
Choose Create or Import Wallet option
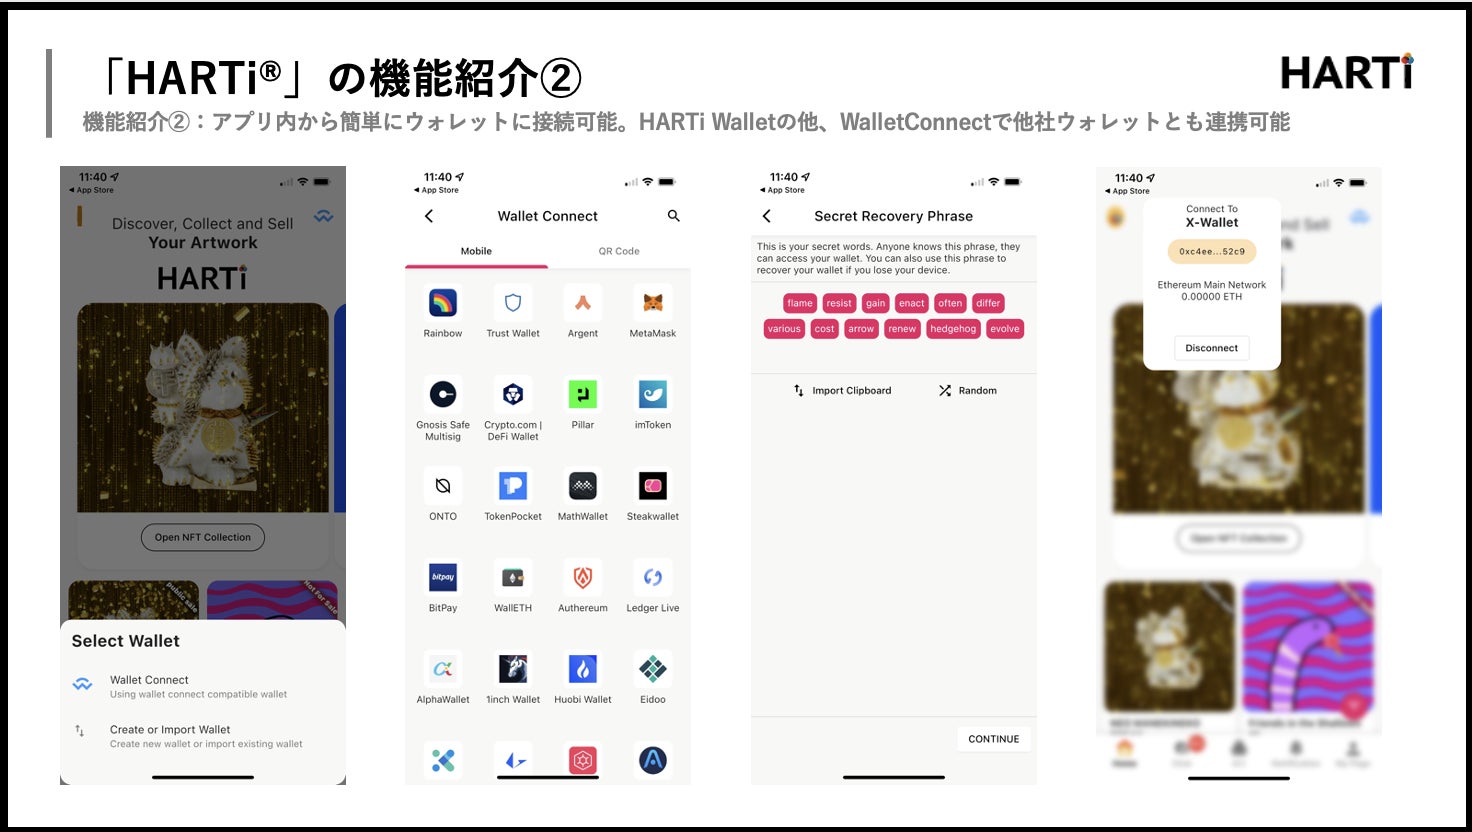203,736
